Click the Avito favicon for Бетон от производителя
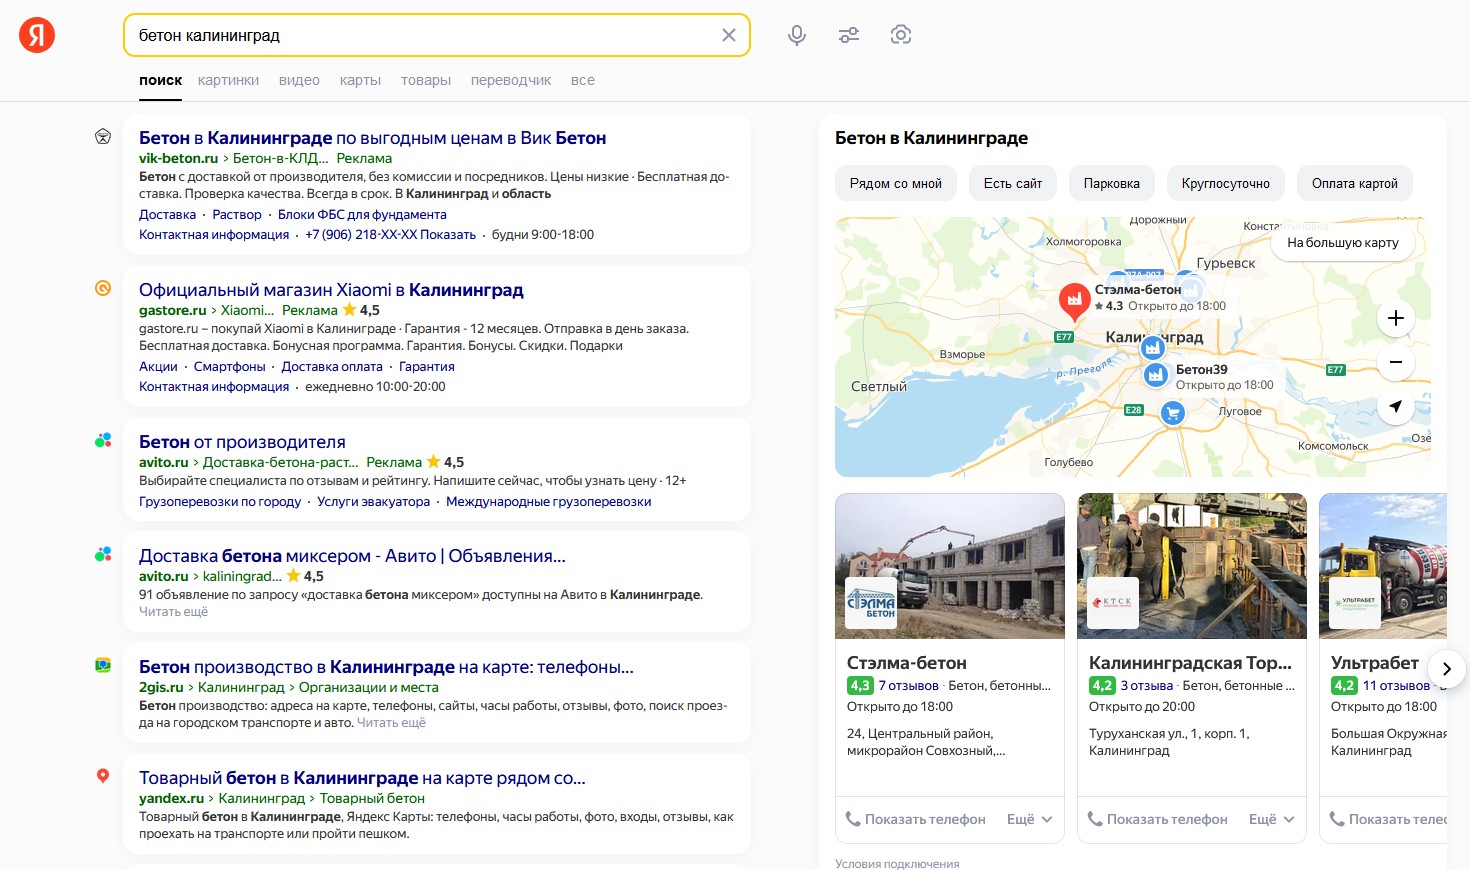 [x=103, y=440]
